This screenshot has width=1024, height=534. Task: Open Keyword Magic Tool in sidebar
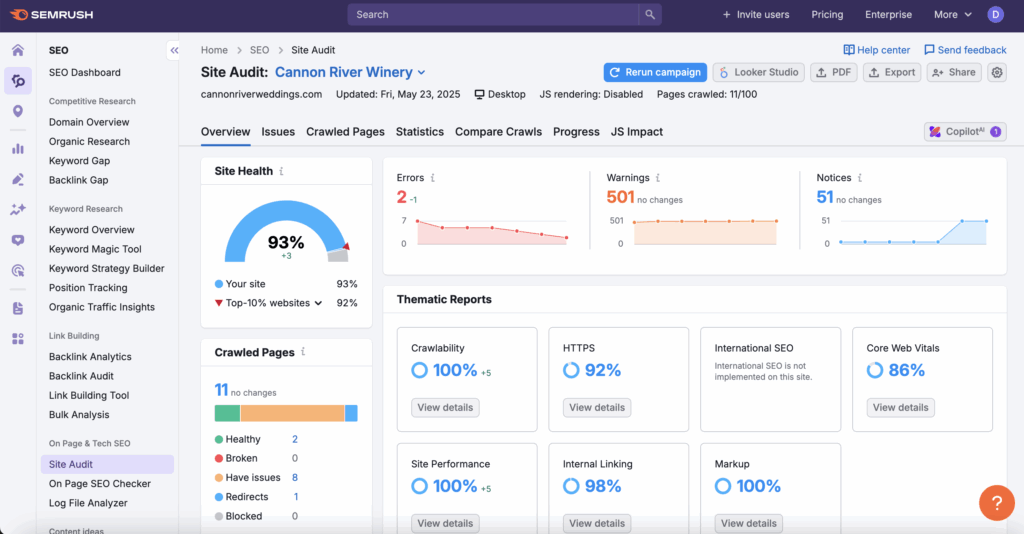tap(95, 249)
